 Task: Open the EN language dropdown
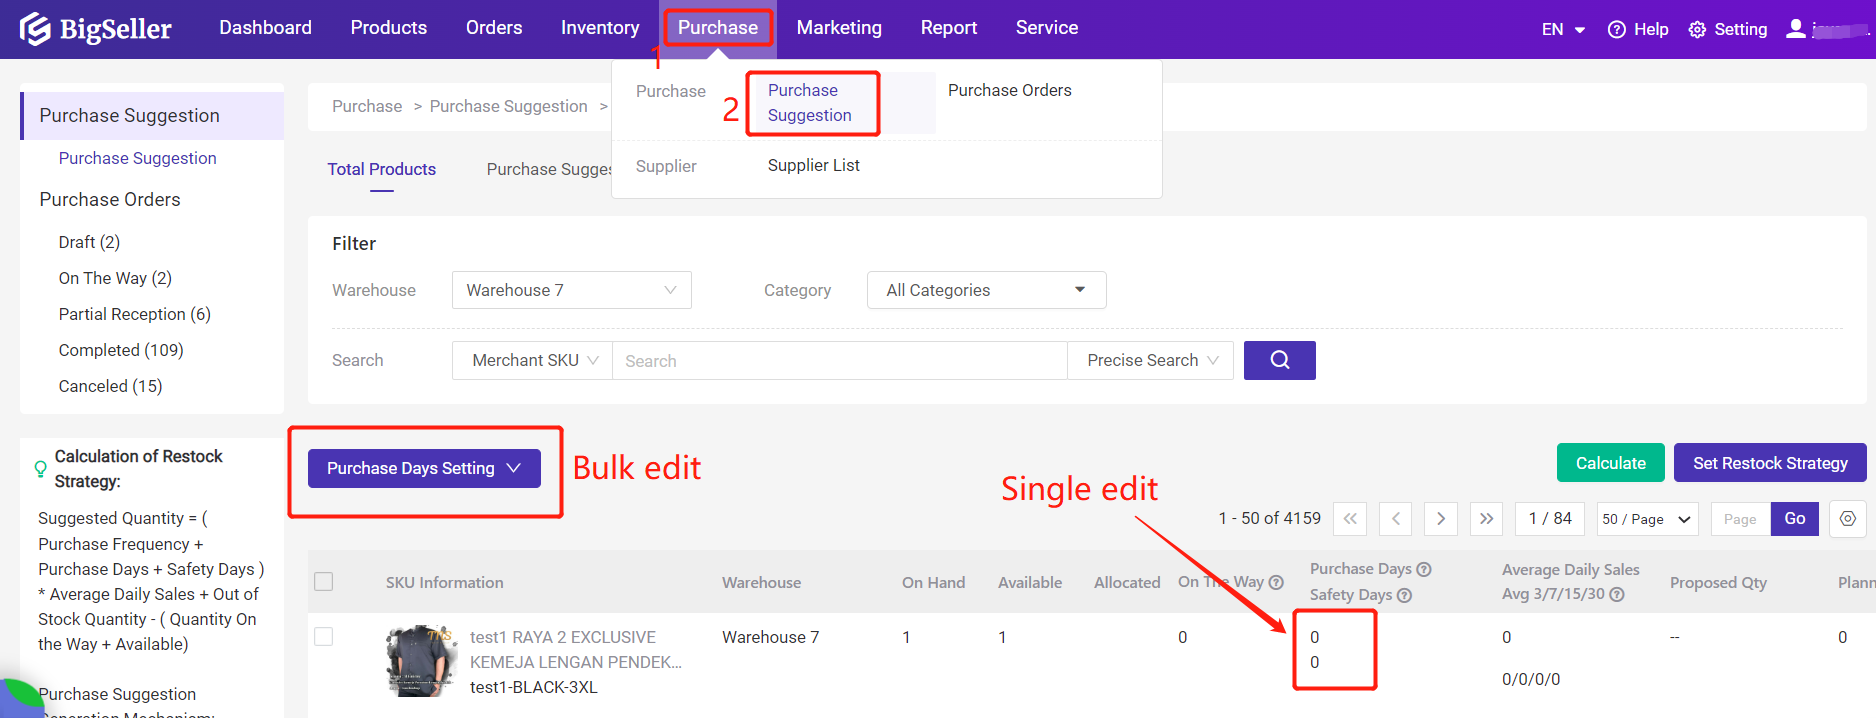tap(1563, 30)
